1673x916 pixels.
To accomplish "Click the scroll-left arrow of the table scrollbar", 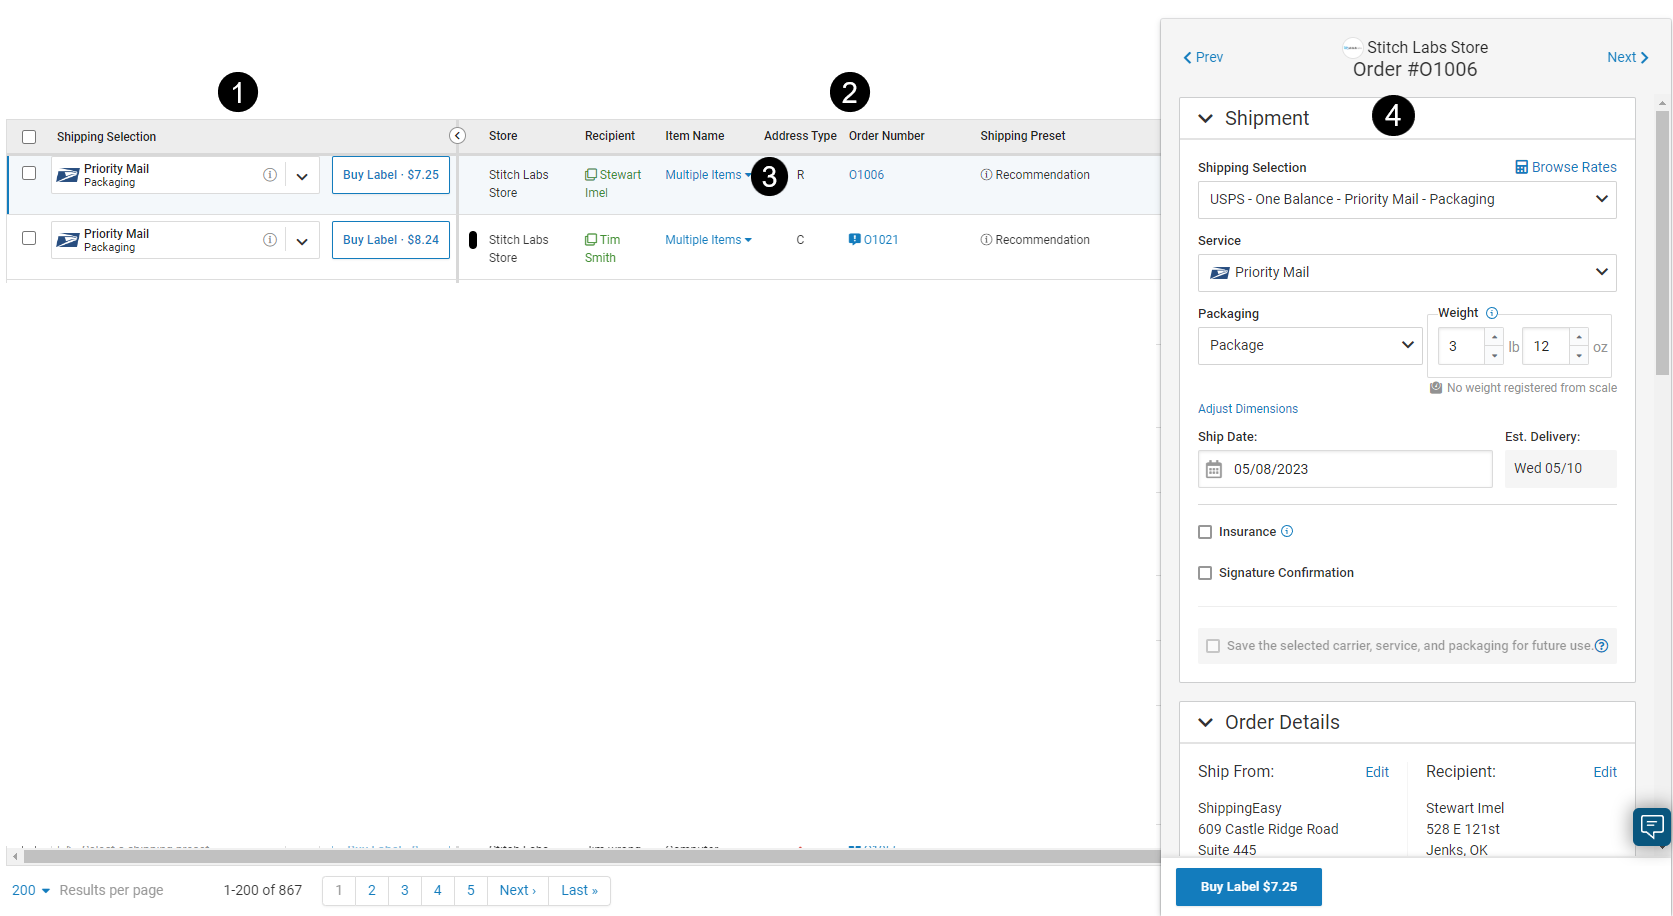I will [15, 856].
